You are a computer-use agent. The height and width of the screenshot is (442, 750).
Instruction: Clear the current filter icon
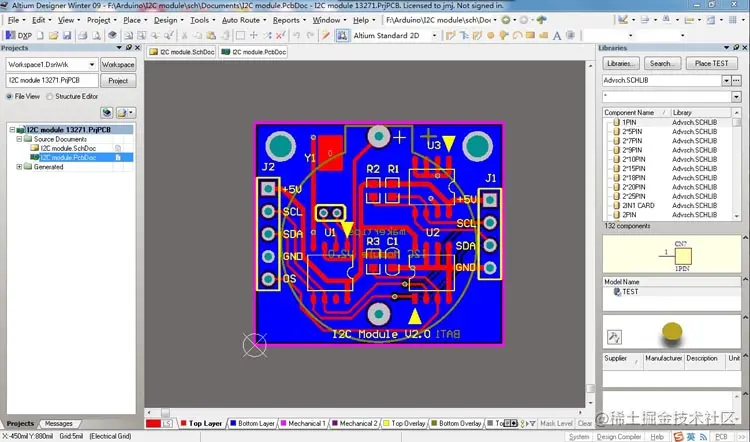coord(281,35)
